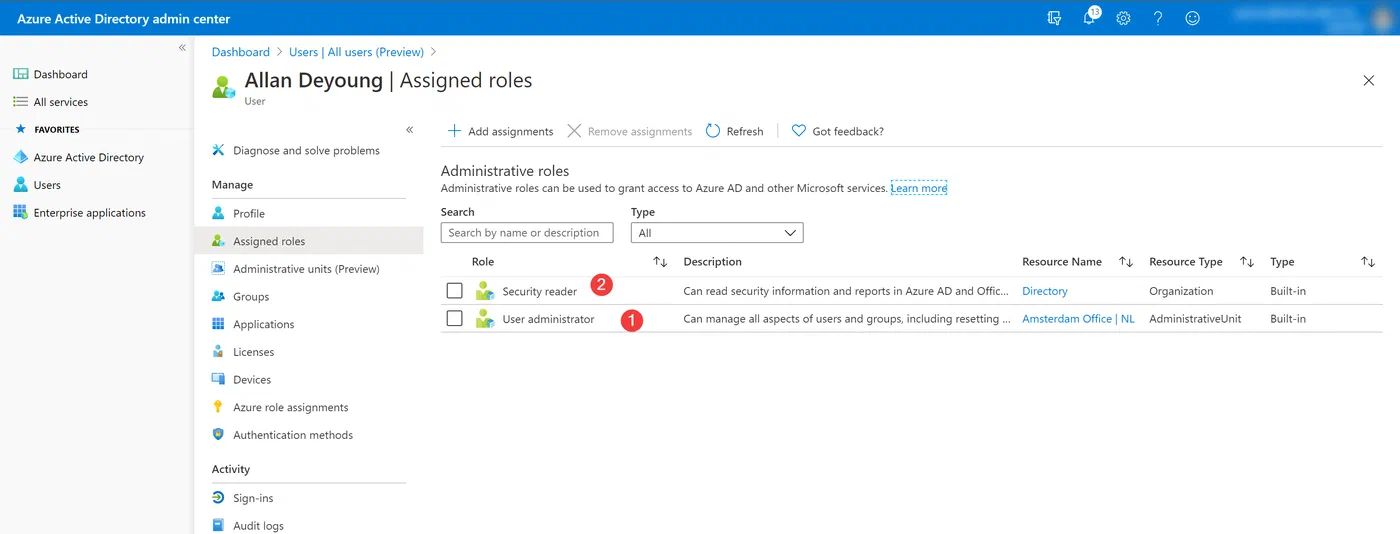Viewport: 1400px width, 534px height.
Task: Collapse the left navigation sidebar
Action: tap(182, 48)
